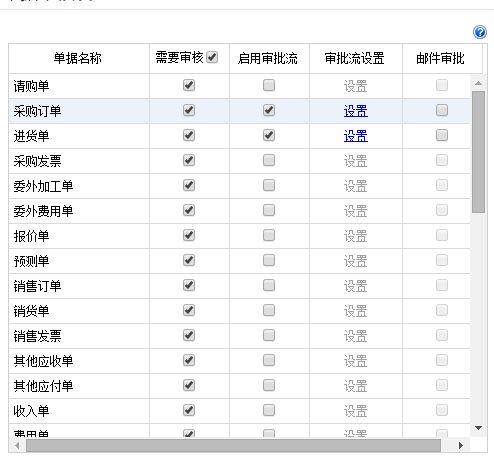Screen dimensions: 494x456
Task: Enable 启用审批流 for 销货单
Action: (269, 310)
